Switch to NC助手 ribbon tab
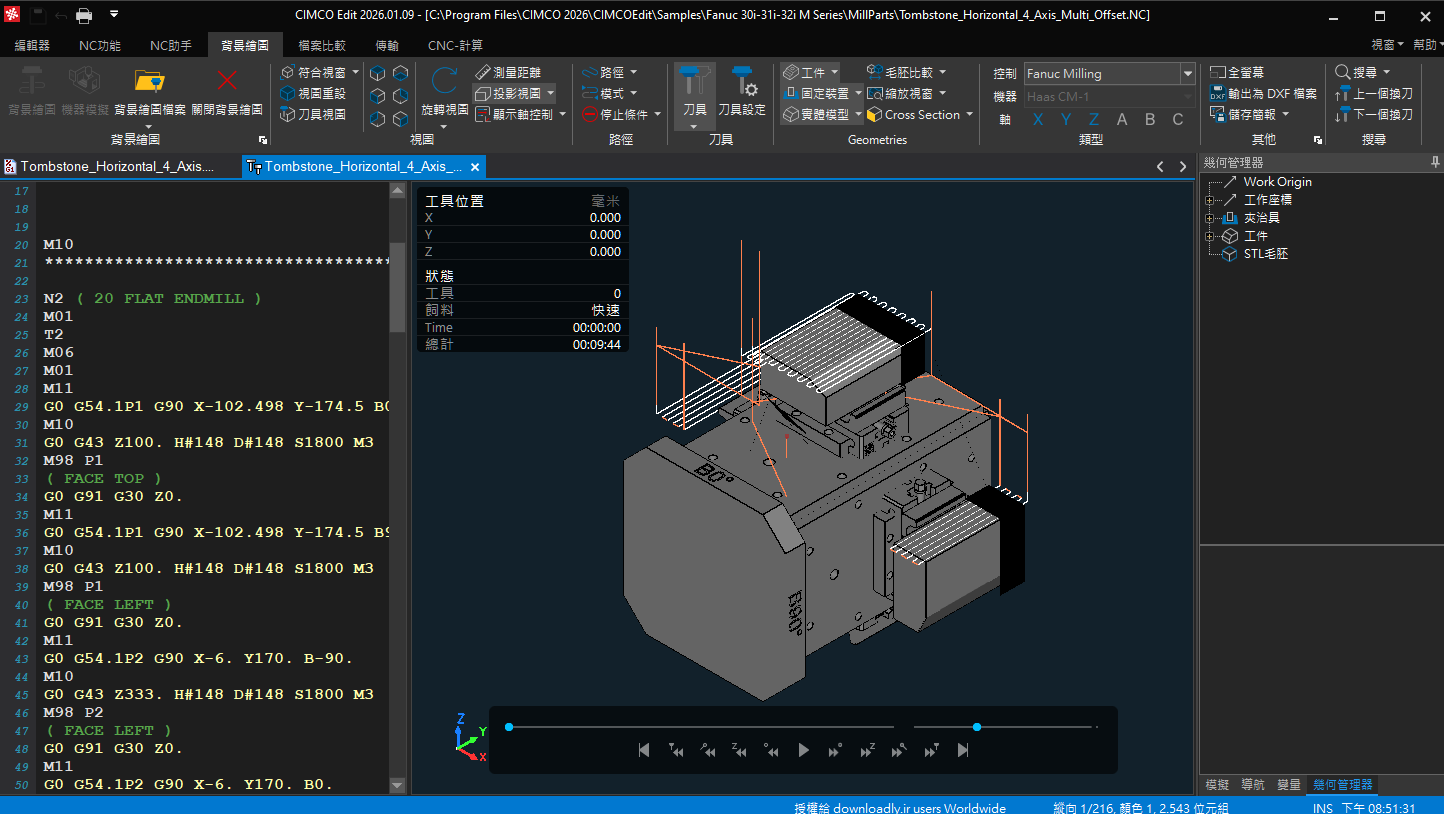 coord(171,46)
